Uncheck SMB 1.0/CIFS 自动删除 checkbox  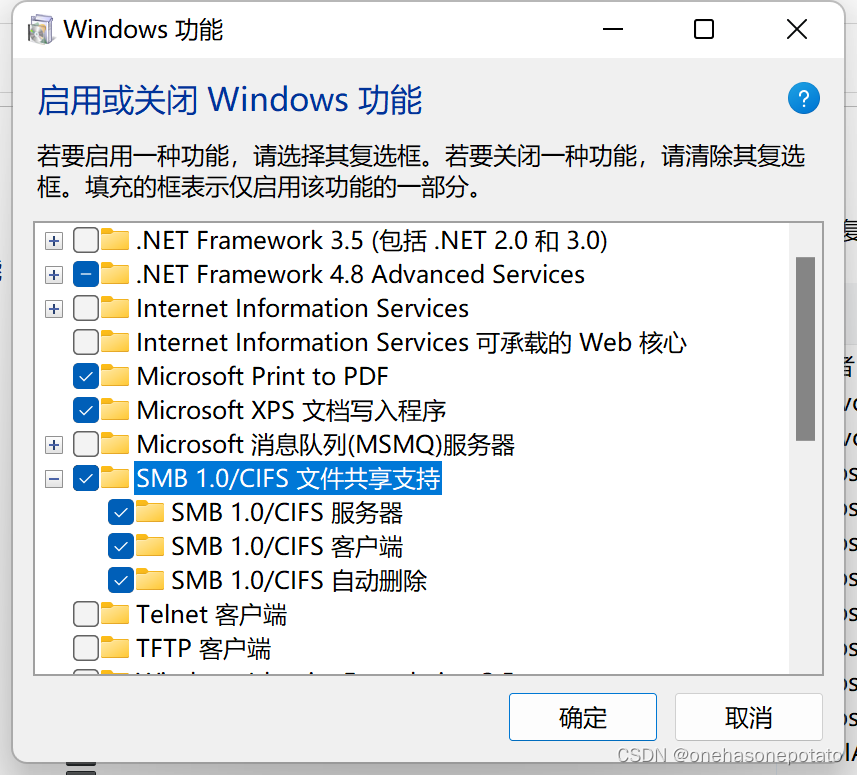coord(121,580)
